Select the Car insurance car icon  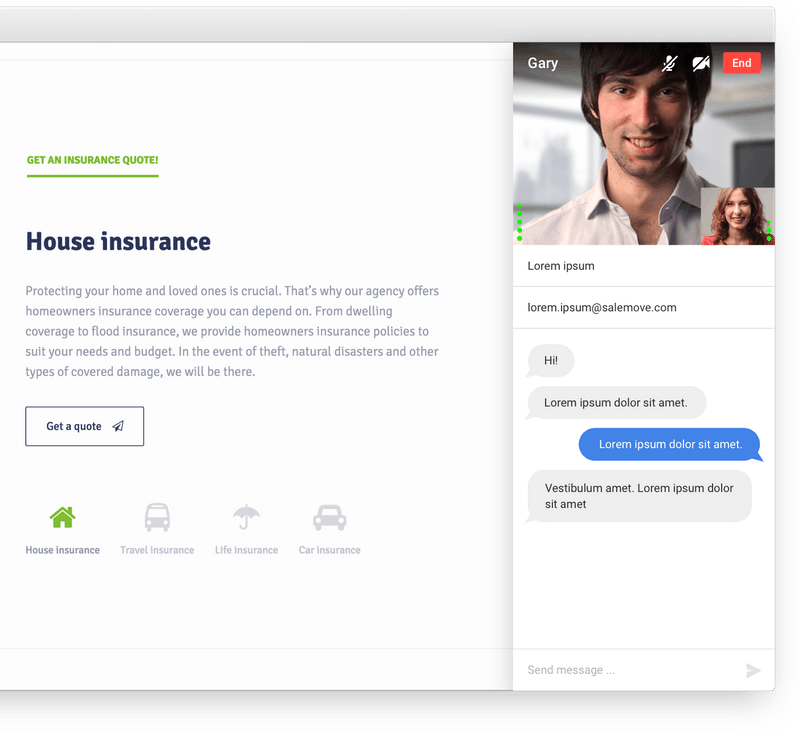(330, 517)
